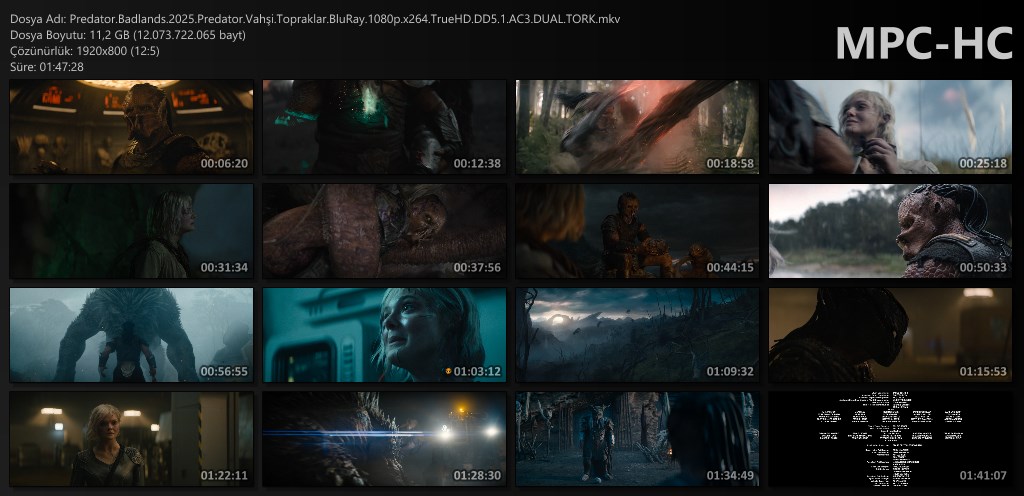The width and height of the screenshot is (1024, 496).
Task: Click the dark silhouette frame at 01:15:53
Action: (x=890, y=335)
